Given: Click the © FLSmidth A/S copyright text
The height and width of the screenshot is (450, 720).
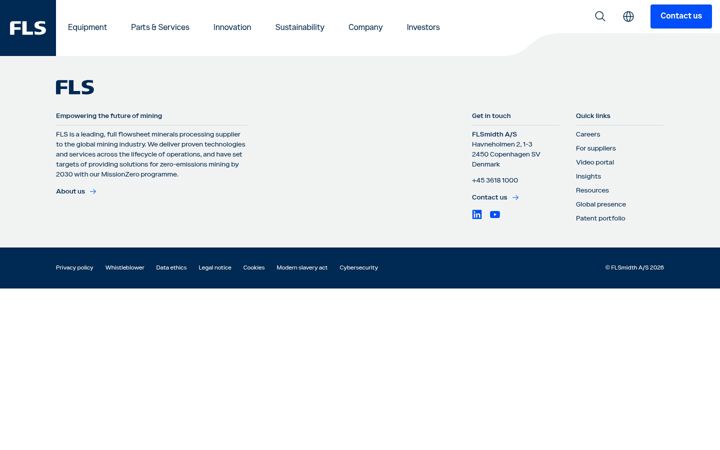Looking at the screenshot, I should coord(634,268).
